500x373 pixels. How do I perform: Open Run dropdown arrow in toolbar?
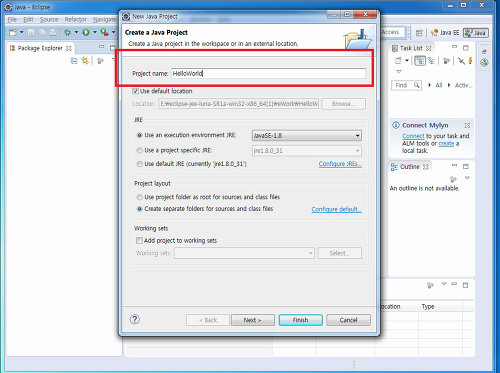(x=95, y=32)
